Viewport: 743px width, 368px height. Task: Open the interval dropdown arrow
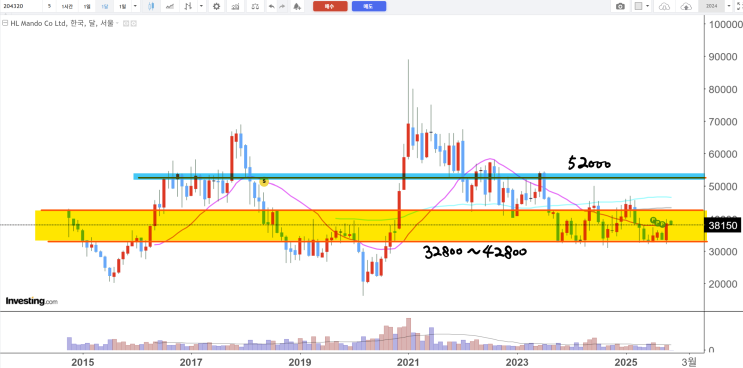click(135, 6)
